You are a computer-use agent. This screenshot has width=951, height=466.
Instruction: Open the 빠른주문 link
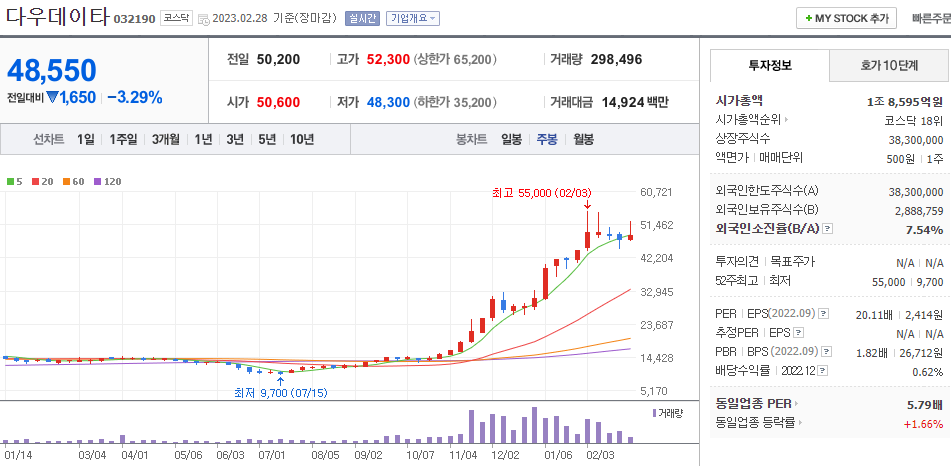931,18
